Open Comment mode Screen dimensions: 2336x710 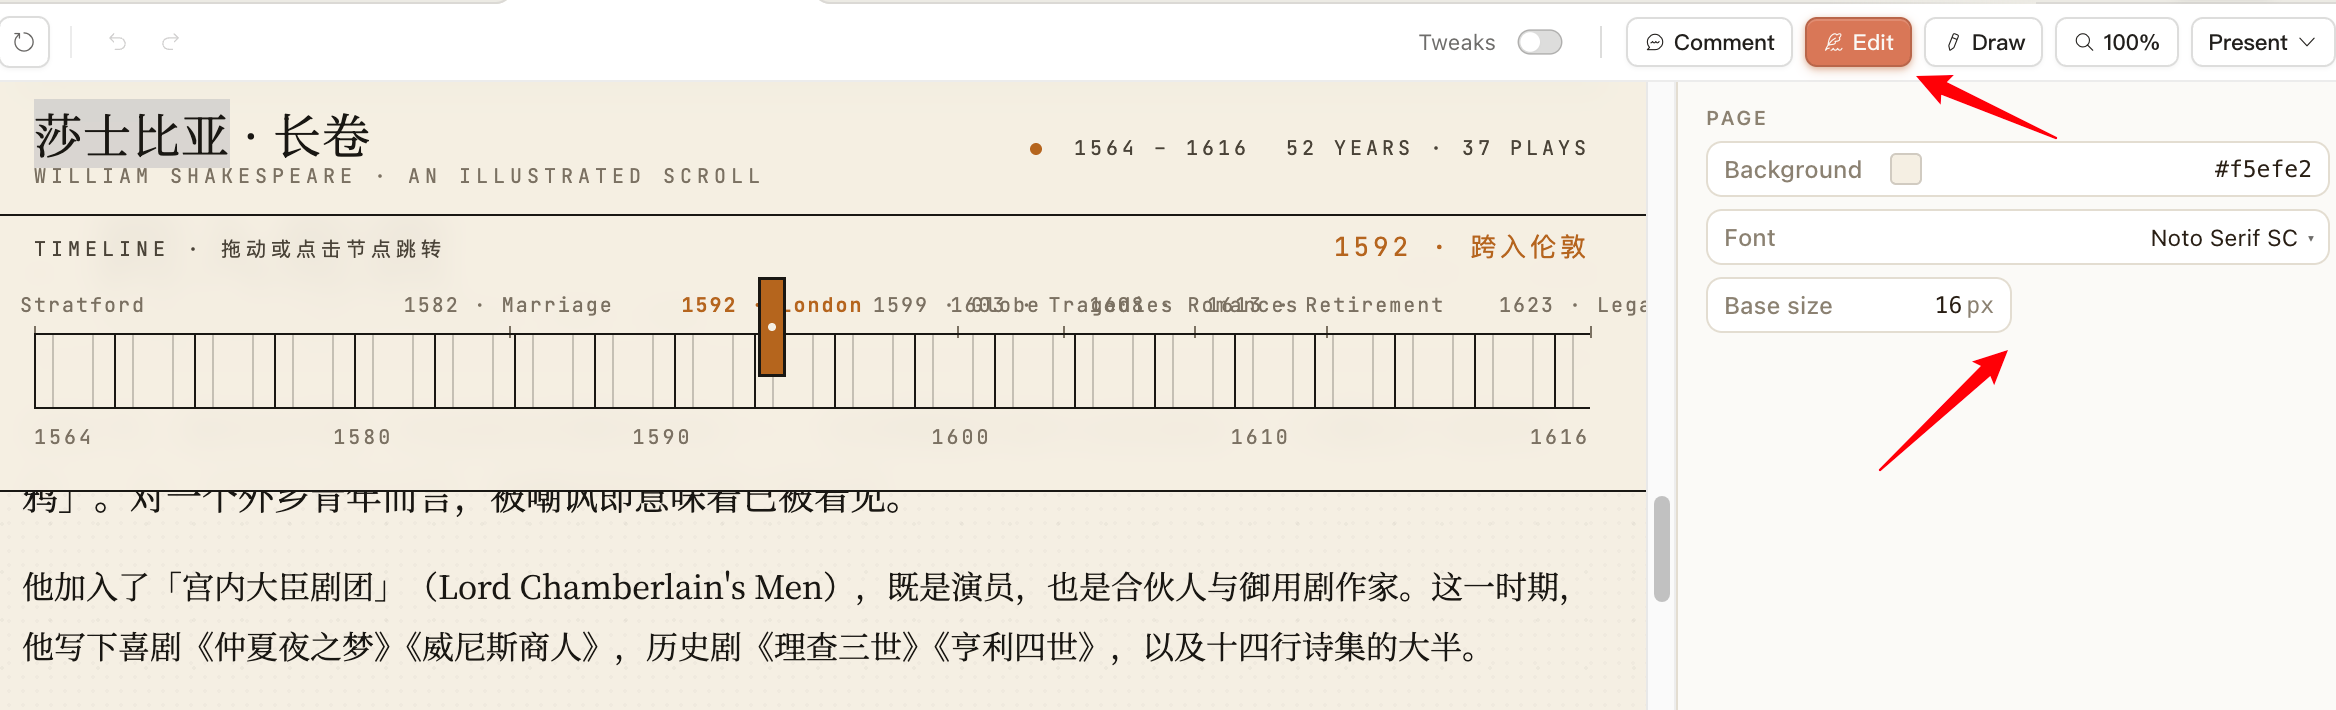tap(1709, 42)
